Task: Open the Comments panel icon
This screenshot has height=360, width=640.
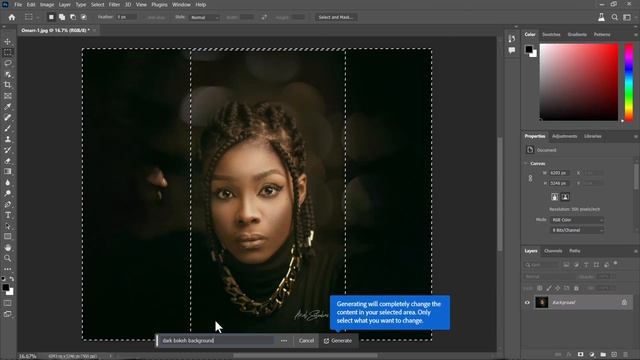Action: point(512,50)
